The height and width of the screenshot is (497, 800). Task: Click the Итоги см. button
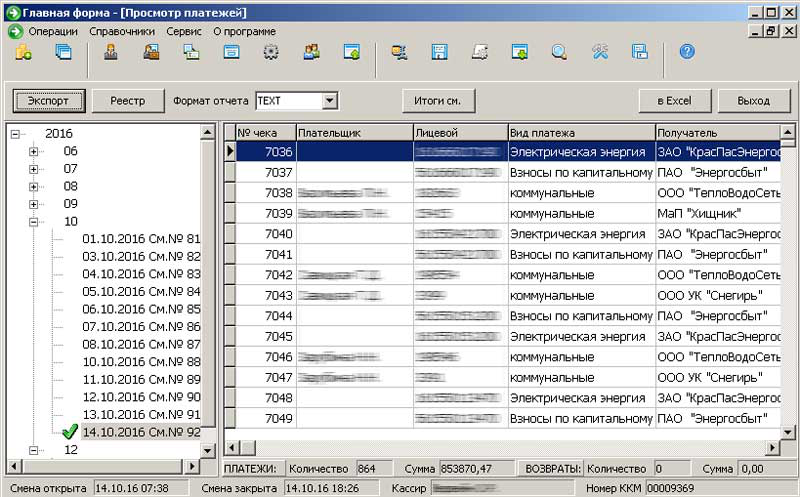coord(438,101)
